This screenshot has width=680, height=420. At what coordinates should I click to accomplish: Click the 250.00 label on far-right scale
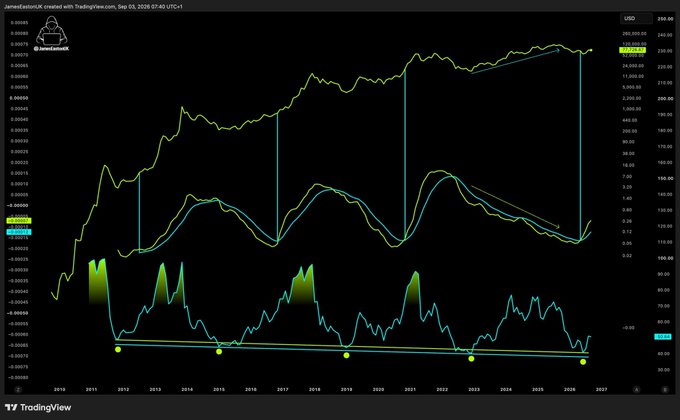(x=665, y=19)
